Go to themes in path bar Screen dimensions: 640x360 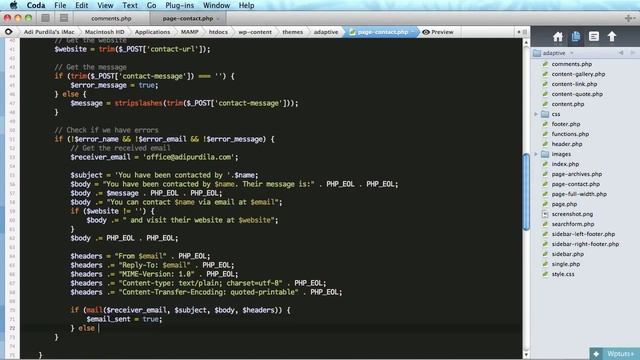293,32
